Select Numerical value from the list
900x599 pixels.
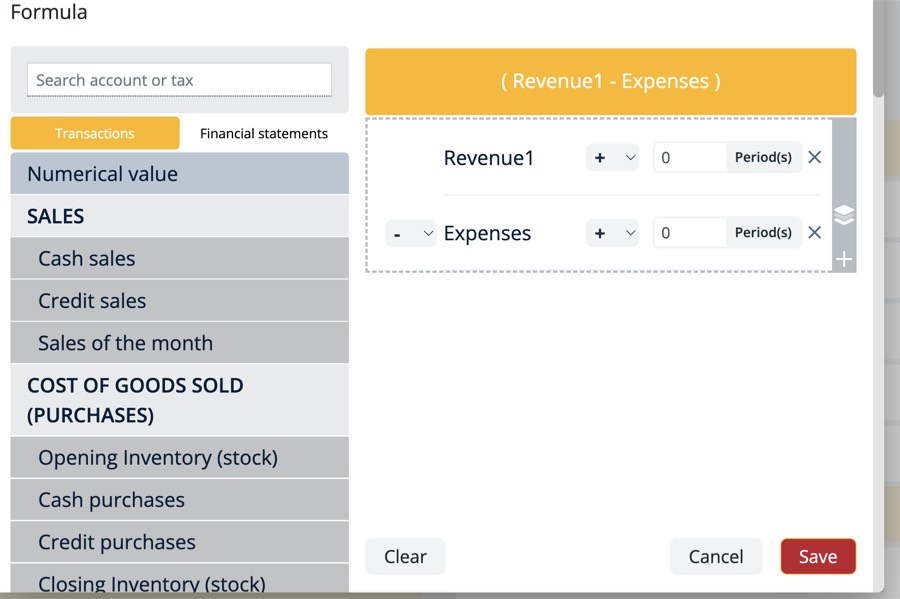(180, 173)
